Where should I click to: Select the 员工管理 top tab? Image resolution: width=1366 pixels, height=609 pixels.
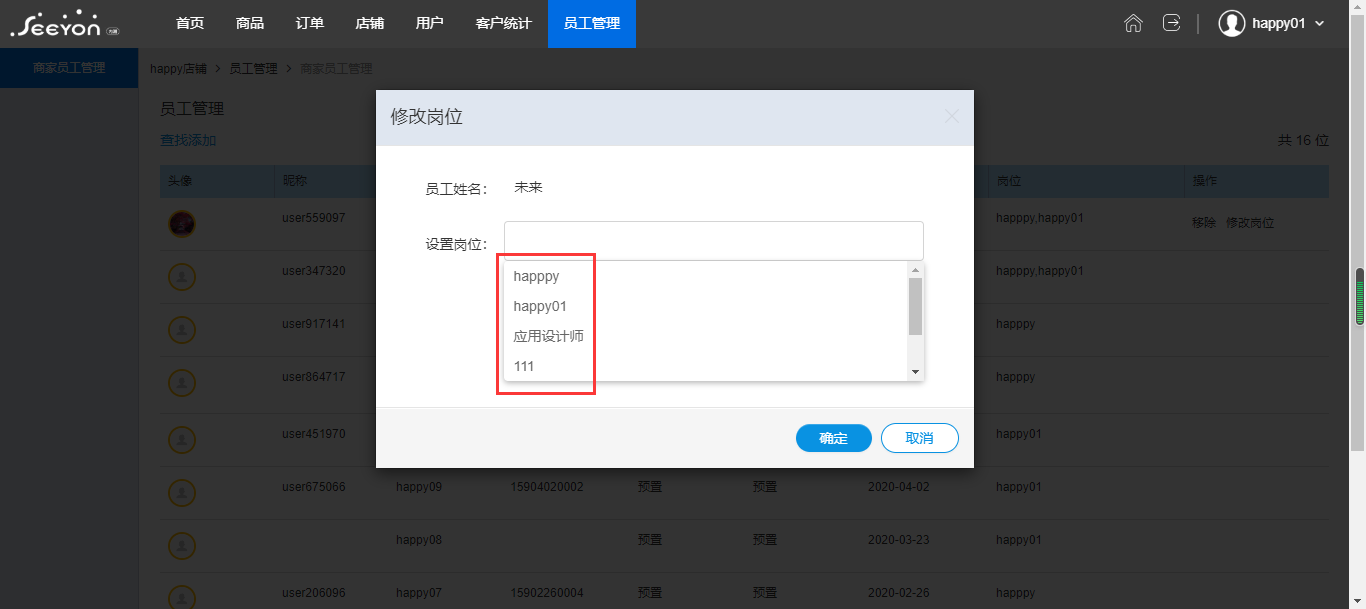pos(592,23)
